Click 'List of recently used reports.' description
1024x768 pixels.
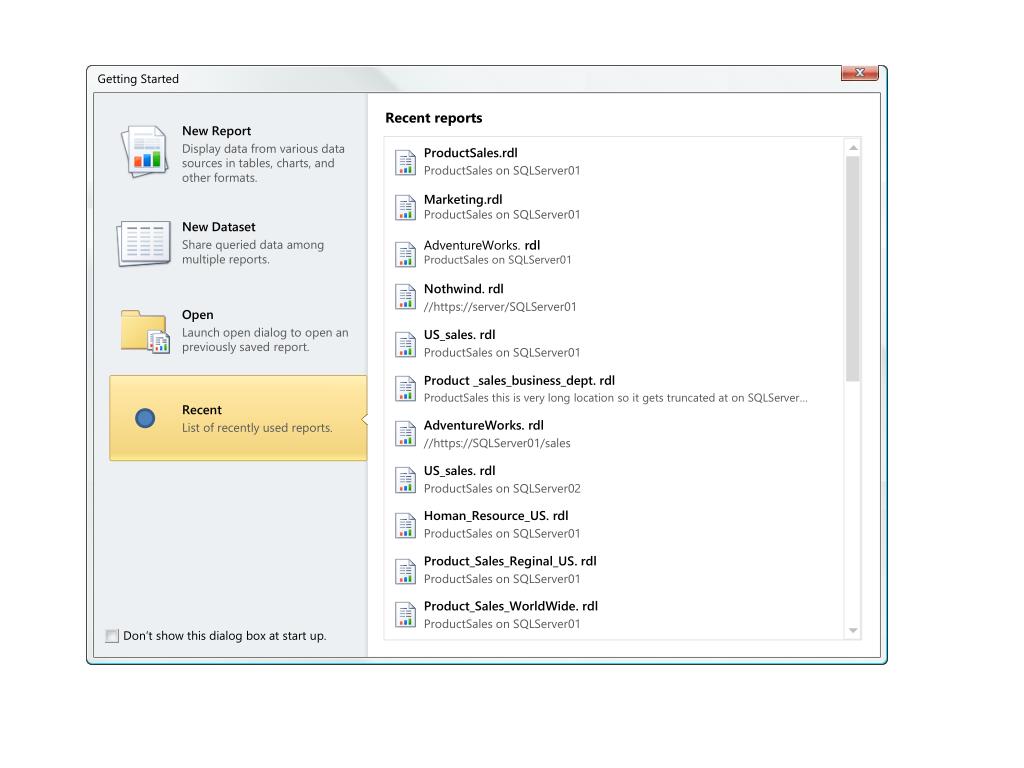257,428
